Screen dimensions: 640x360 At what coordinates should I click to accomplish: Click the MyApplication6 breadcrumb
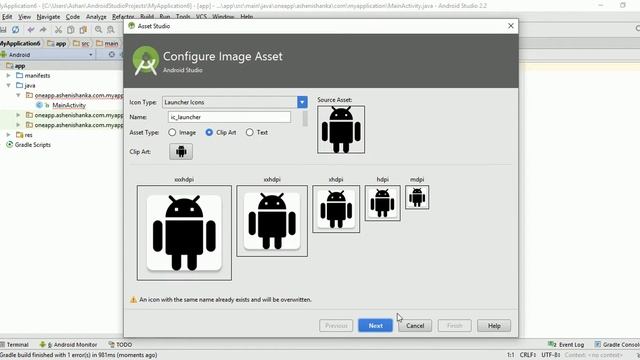point(20,43)
